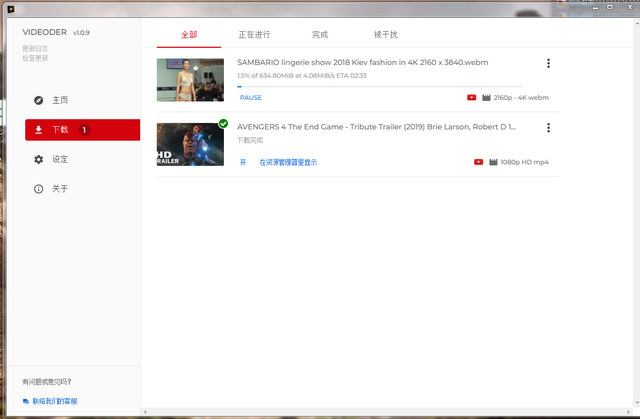
Task: Open 更新日志 changelog link
Action: pyautogui.click(x=35, y=48)
